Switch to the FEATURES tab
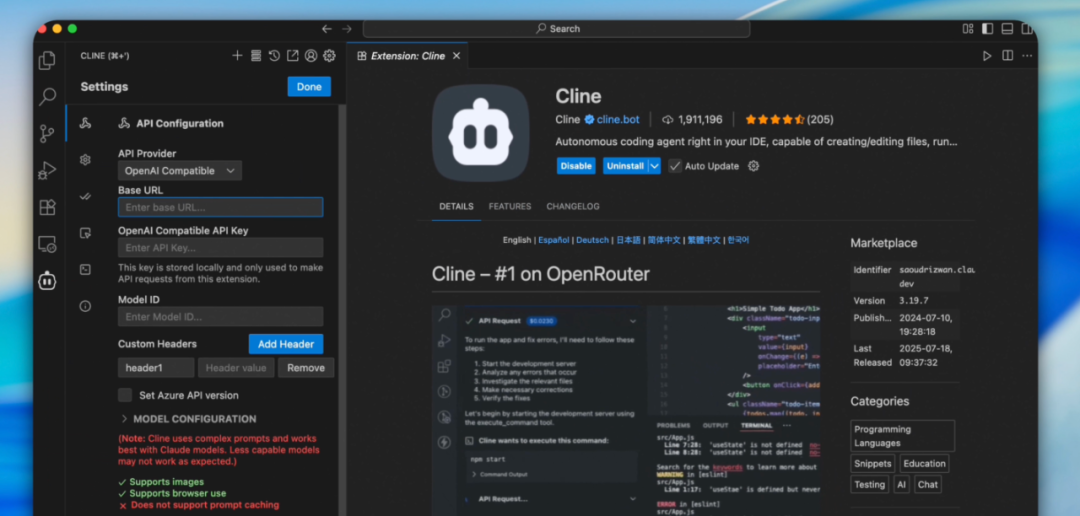Viewport: 1080px width, 516px height. (510, 207)
